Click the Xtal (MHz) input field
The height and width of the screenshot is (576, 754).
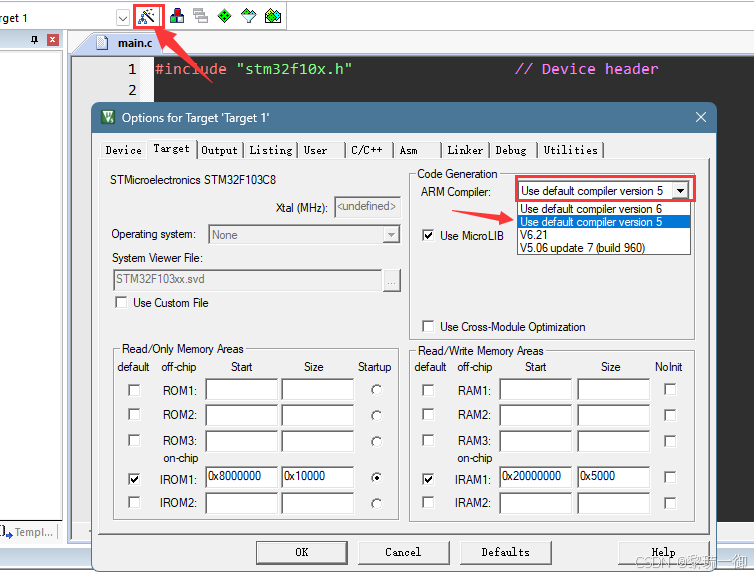point(367,207)
